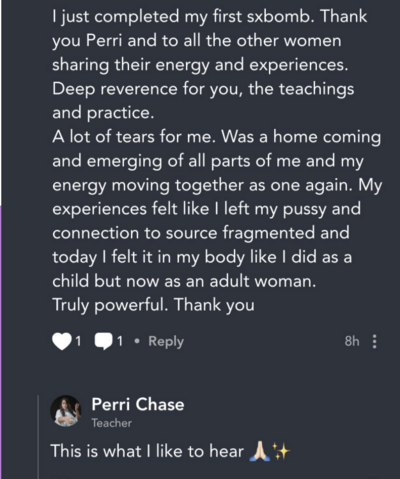
Task: Click Reply under the comment
Action: point(166,342)
